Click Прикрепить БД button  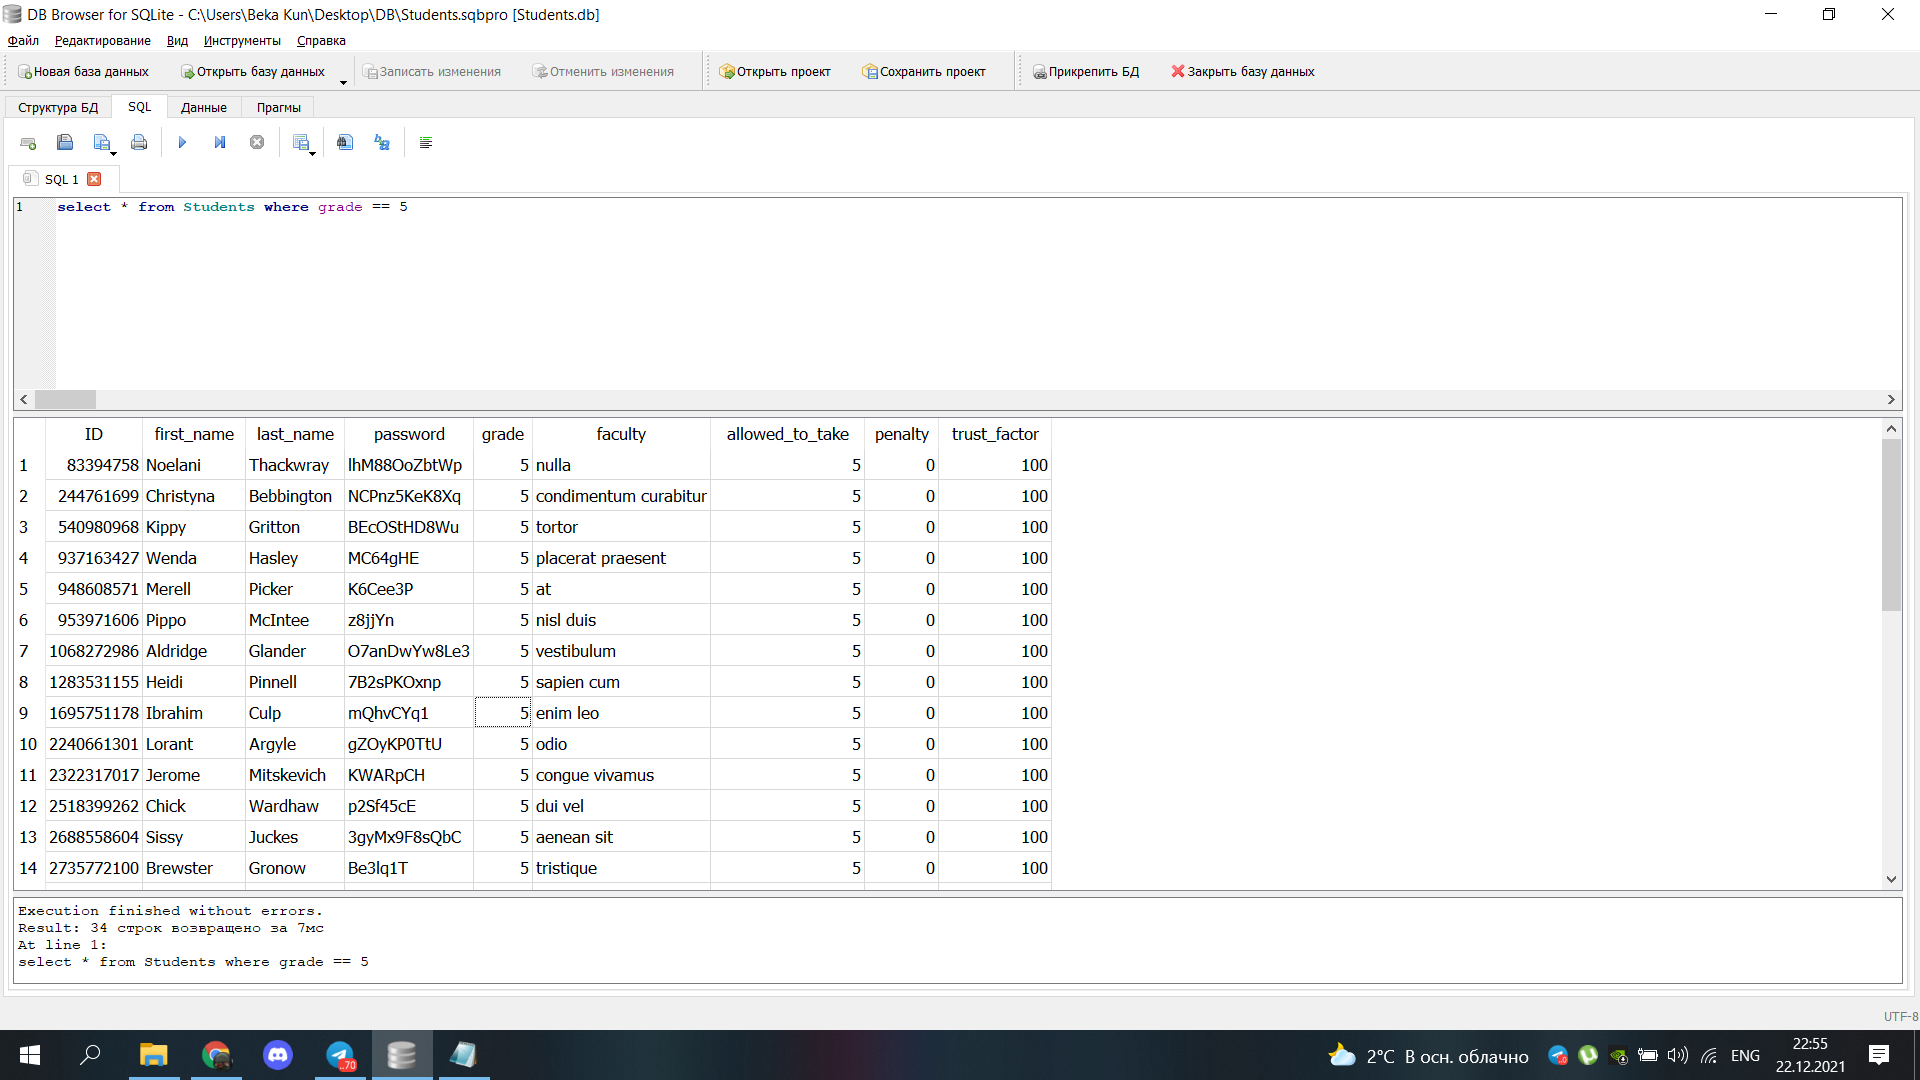pyautogui.click(x=1085, y=72)
